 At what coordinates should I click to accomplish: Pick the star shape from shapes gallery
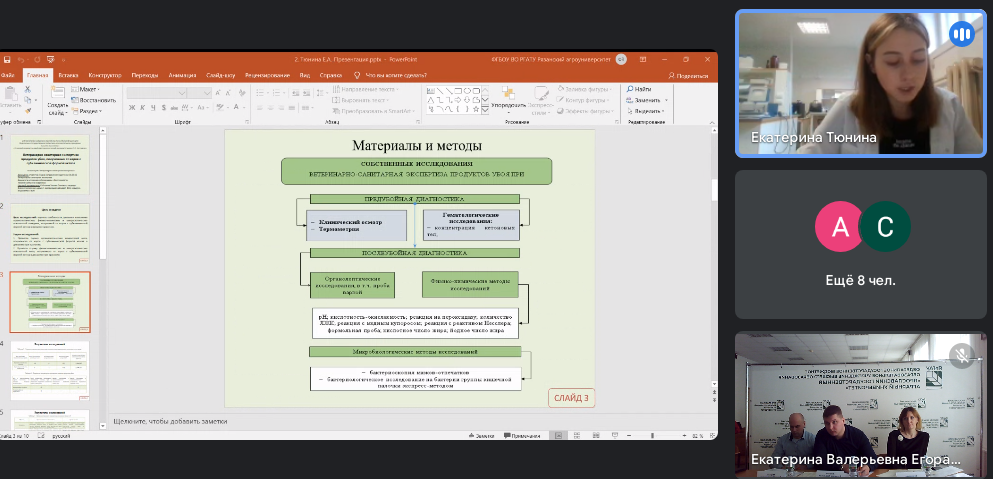(x=476, y=108)
